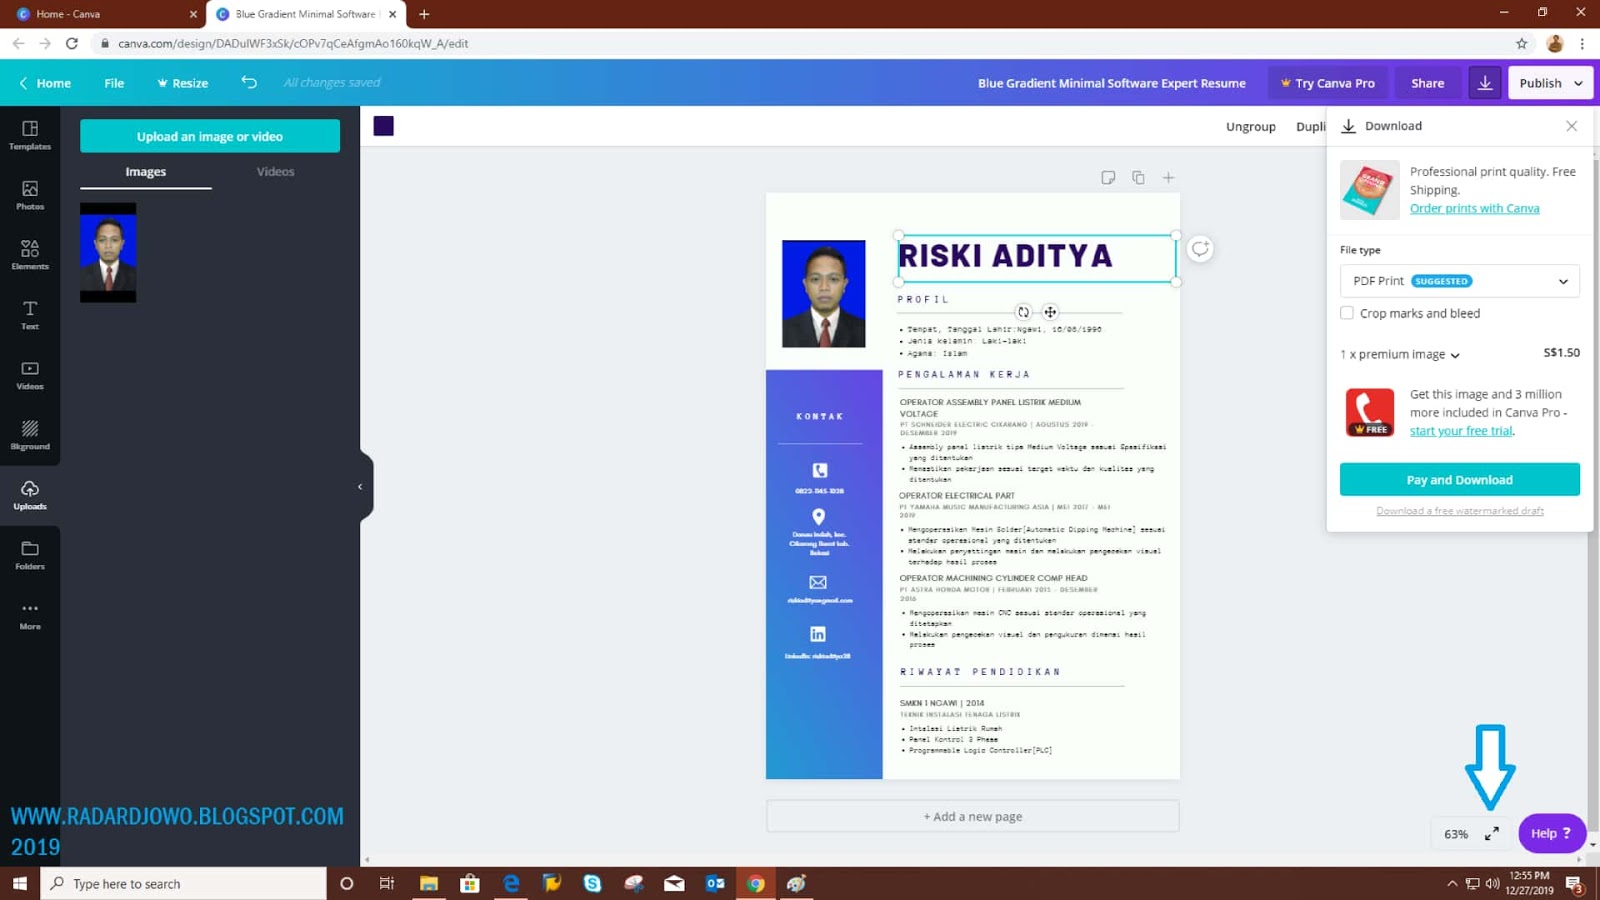Collapse the side panel with arrow tab

pos(361,487)
